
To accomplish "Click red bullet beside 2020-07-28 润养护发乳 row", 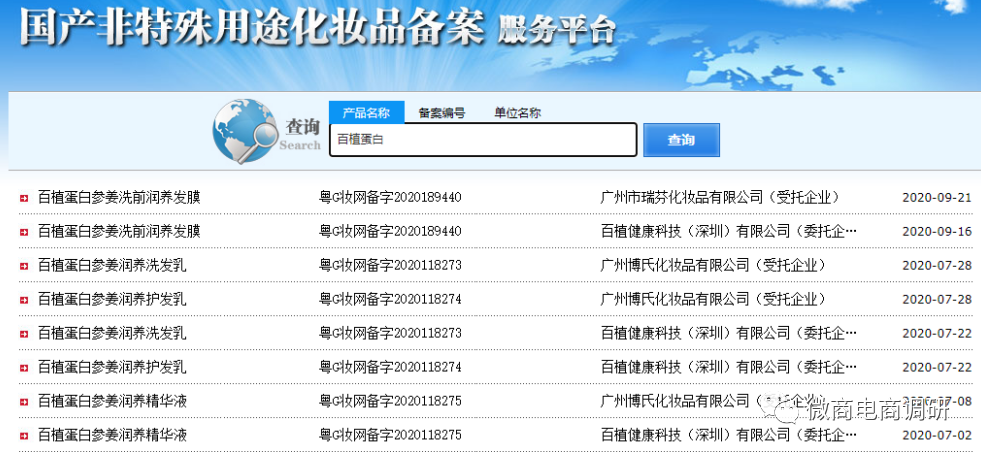I will [23, 300].
